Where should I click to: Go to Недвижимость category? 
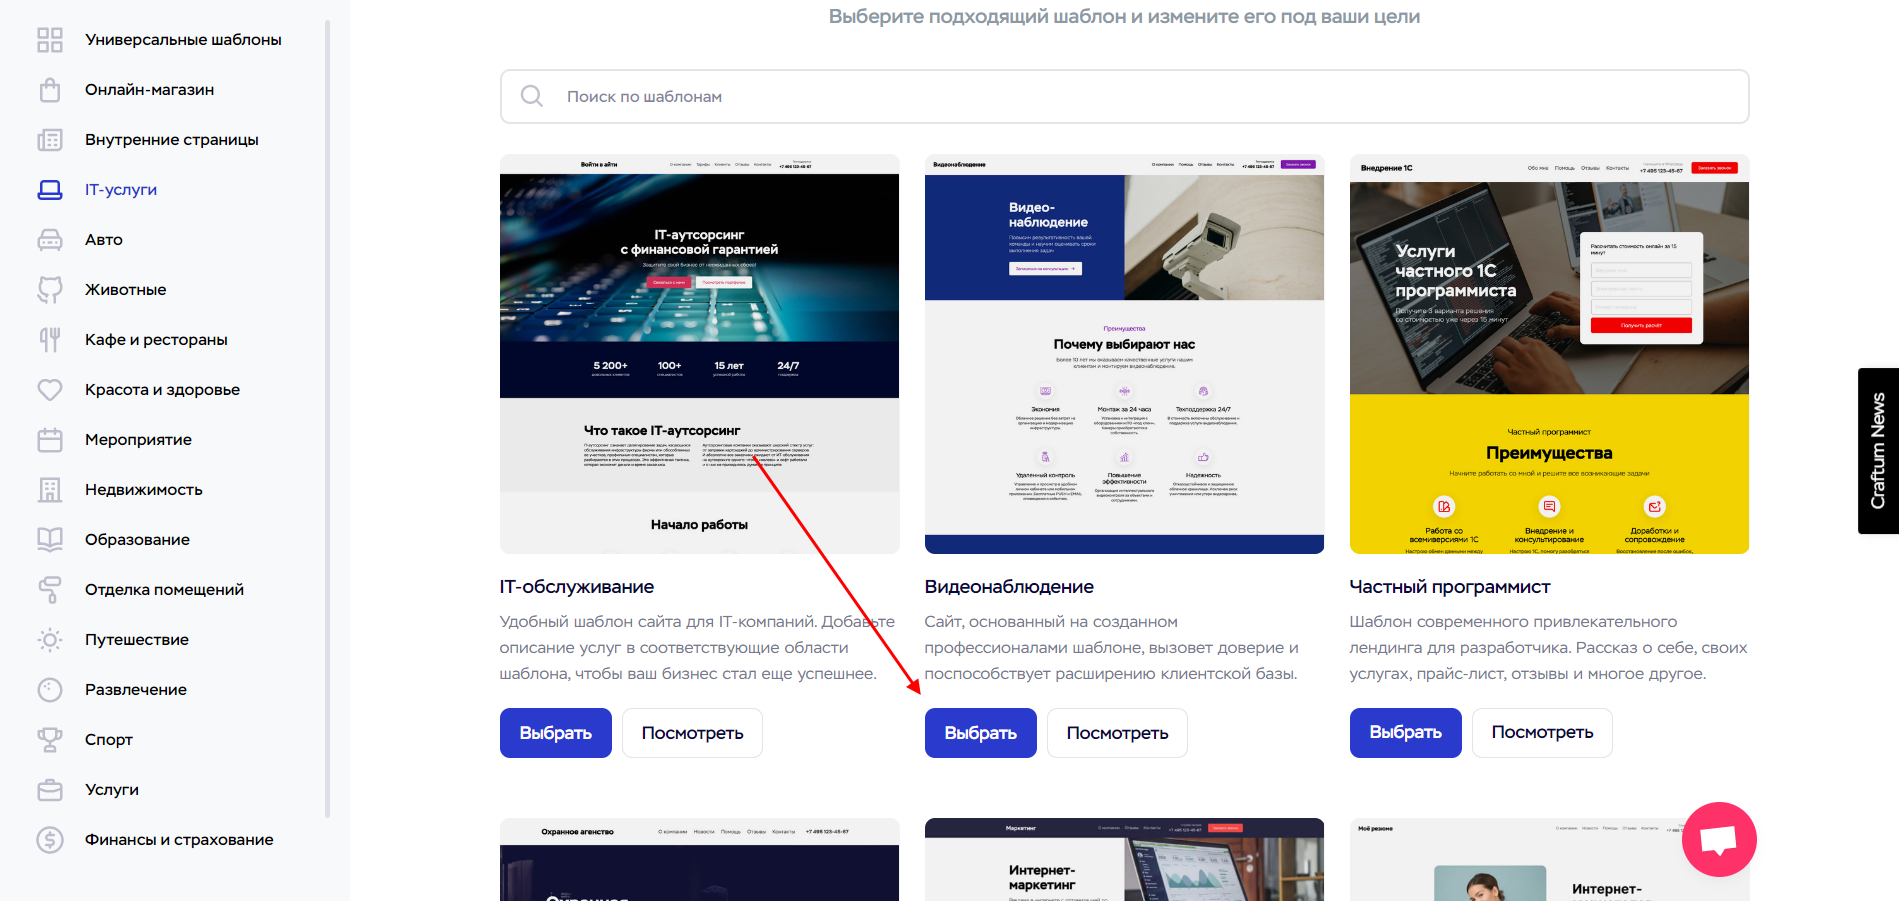(x=144, y=490)
